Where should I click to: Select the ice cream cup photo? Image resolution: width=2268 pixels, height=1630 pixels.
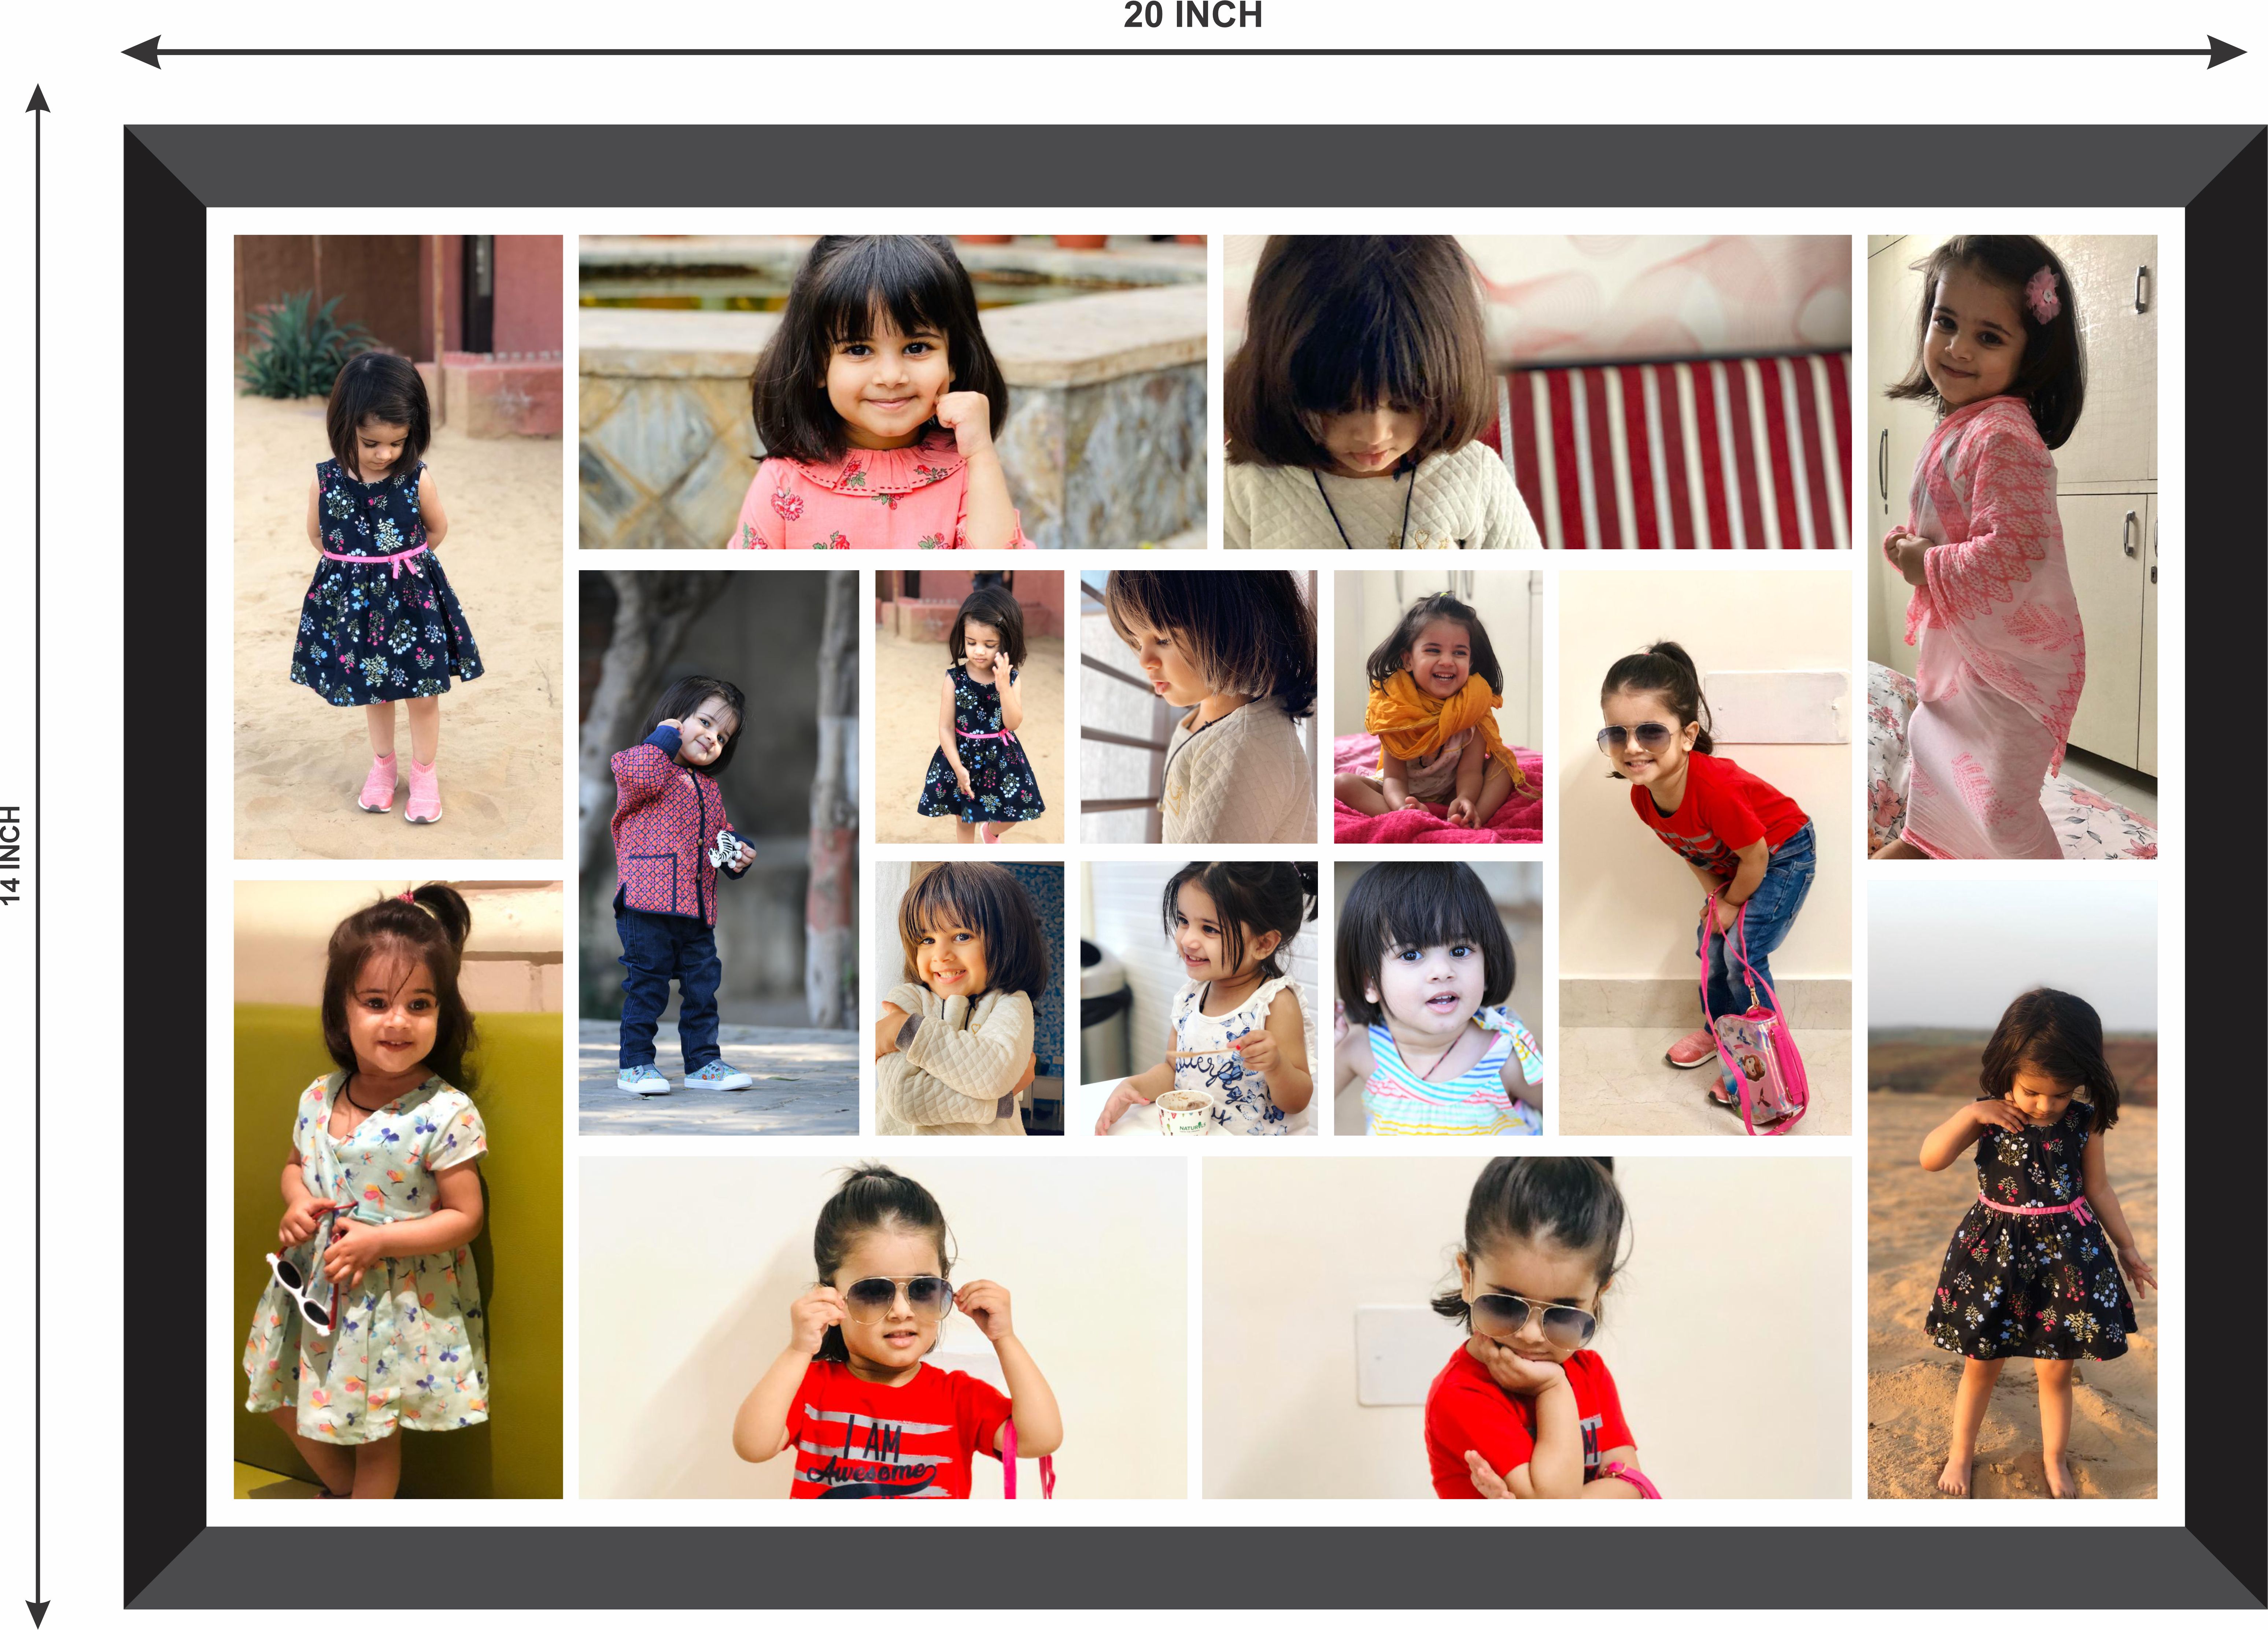pyautogui.click(x=1198, y=998)
